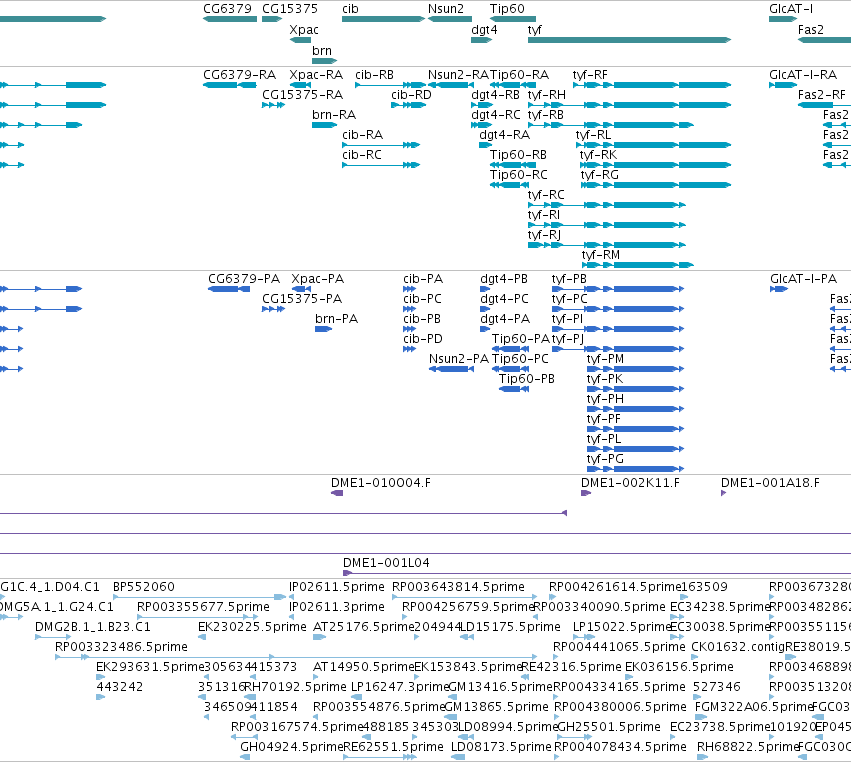Viewport: 851px width, 762px height.
Task: Click the CG15375 gene label
Action: (290, 9)
